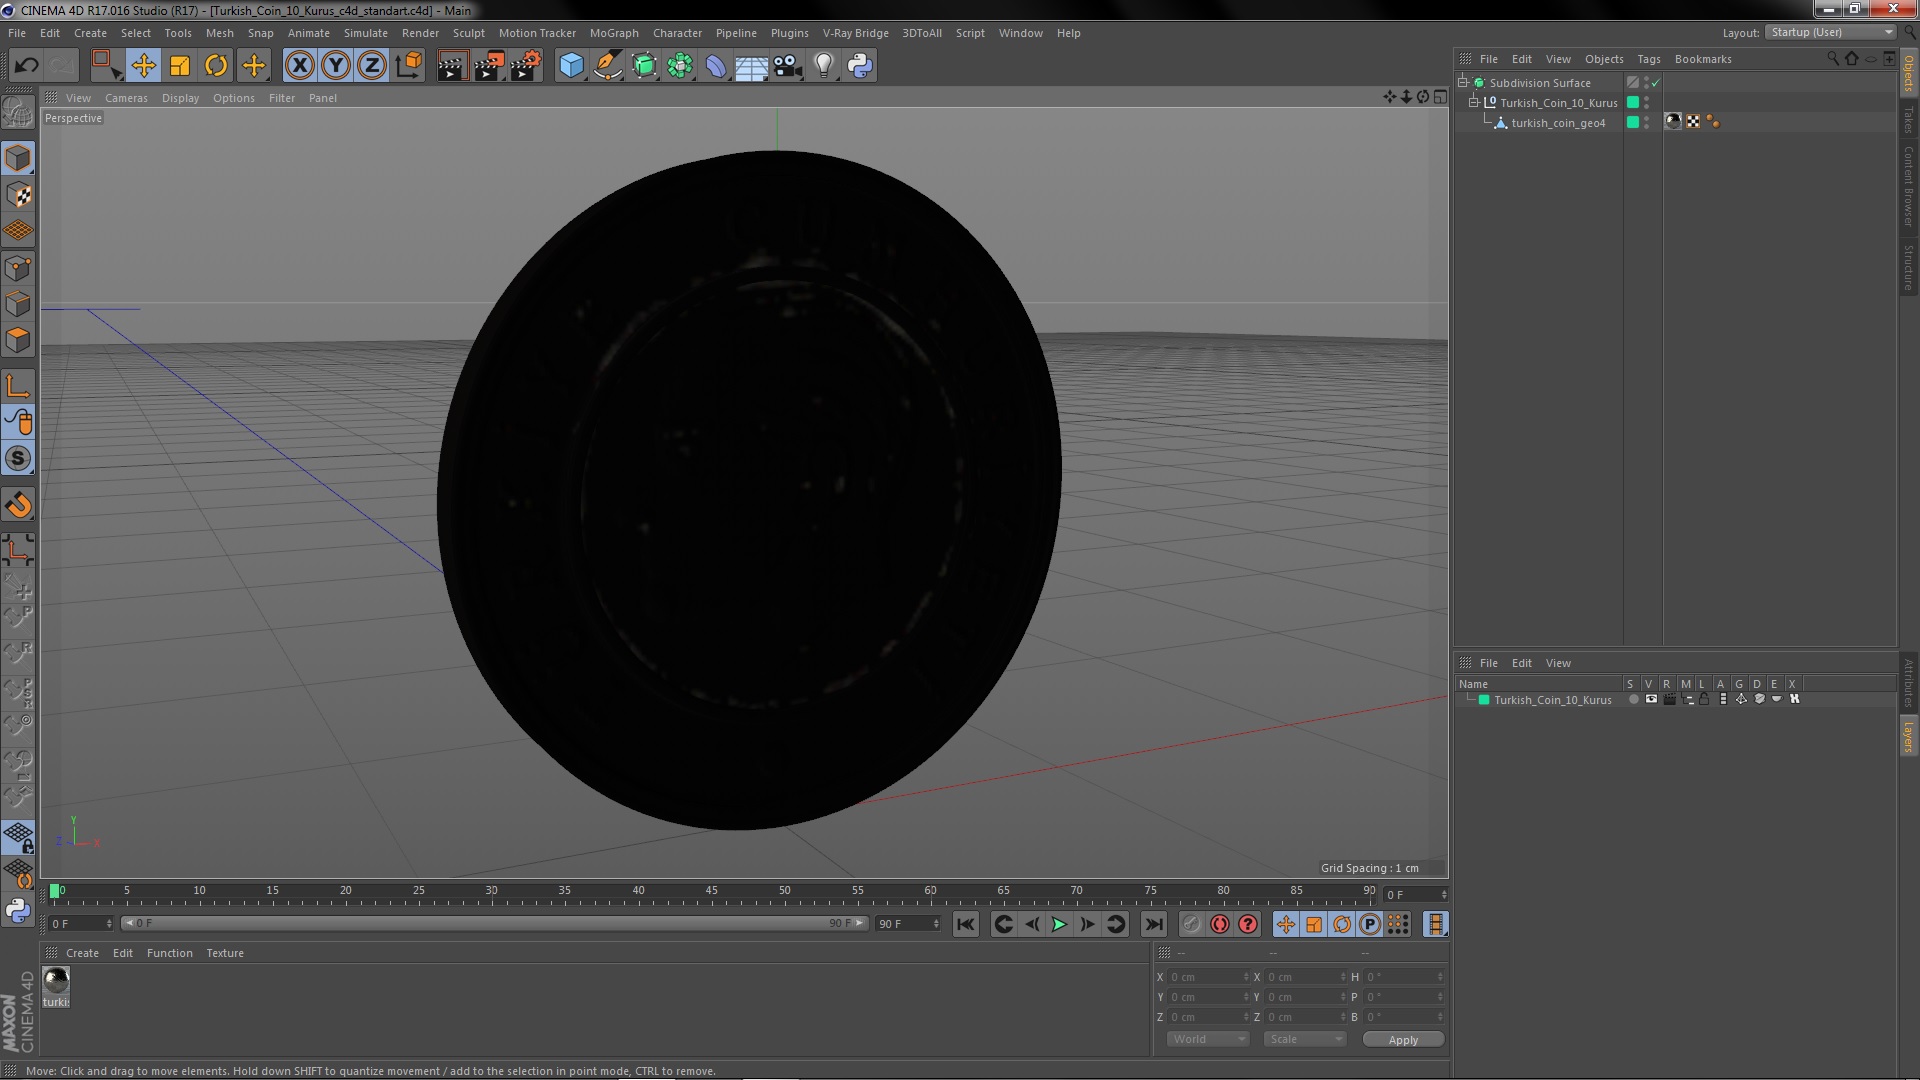Screen dimensions: 1920x1080
Task: Select the turkish material thumbnail
Action: 56,981
